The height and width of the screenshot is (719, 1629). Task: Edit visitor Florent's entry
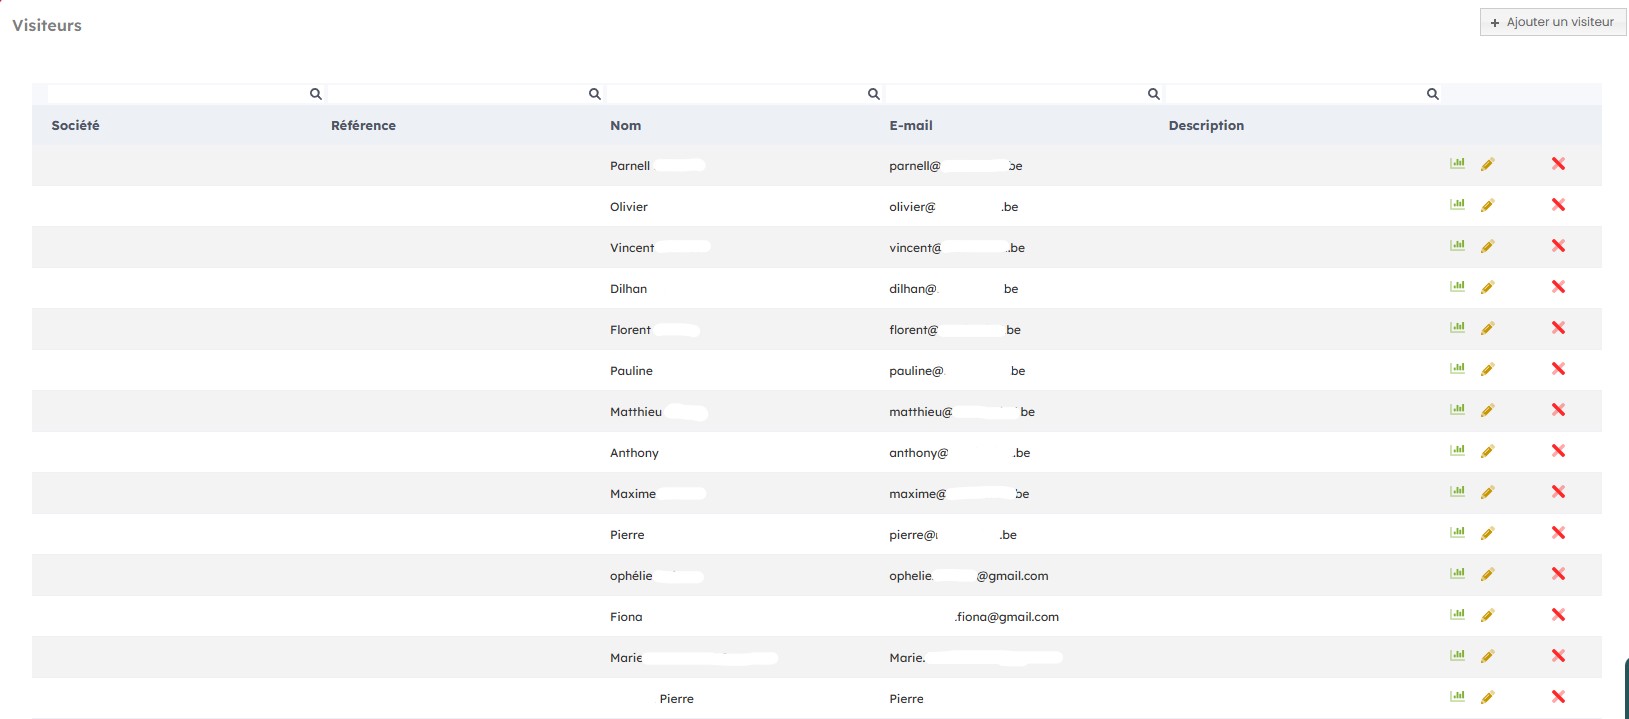pos(1487,329)
